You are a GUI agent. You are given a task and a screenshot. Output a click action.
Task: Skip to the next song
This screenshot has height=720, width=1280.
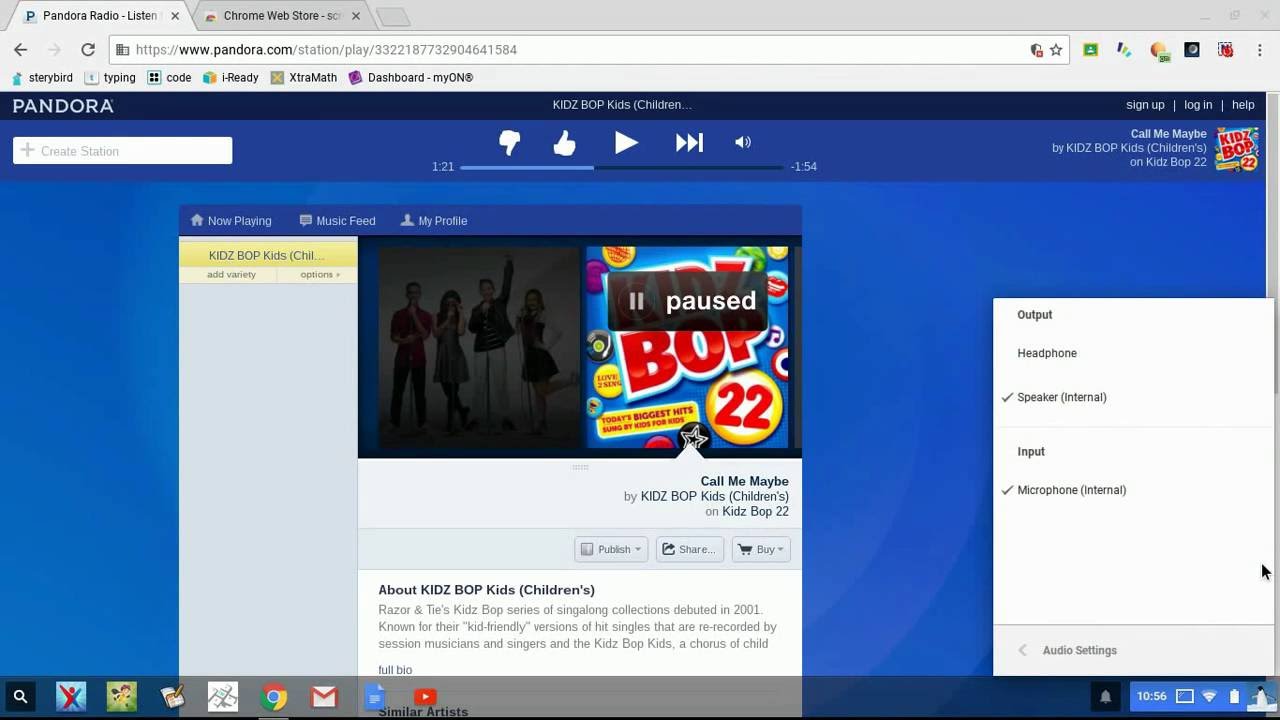(x=689, y=143)
